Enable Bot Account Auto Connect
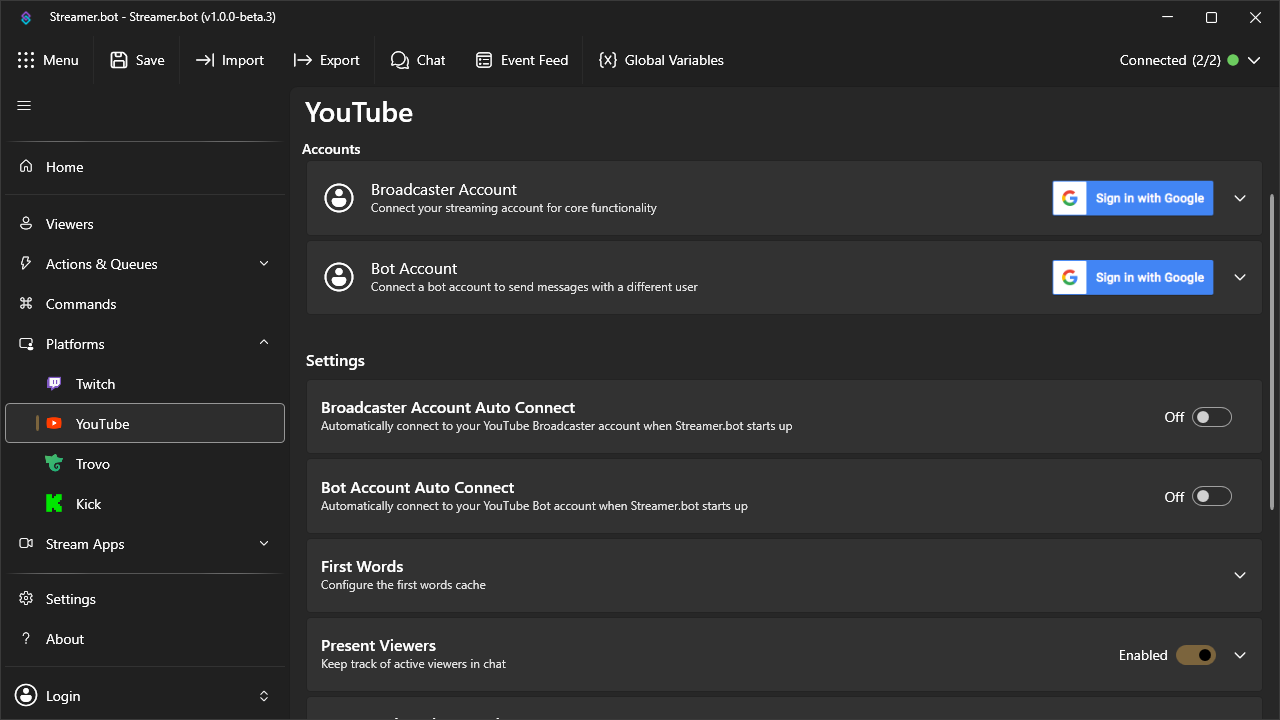Image resolution: width=1280 pixels, height=720 pixels. click(x=1212, y=496)
